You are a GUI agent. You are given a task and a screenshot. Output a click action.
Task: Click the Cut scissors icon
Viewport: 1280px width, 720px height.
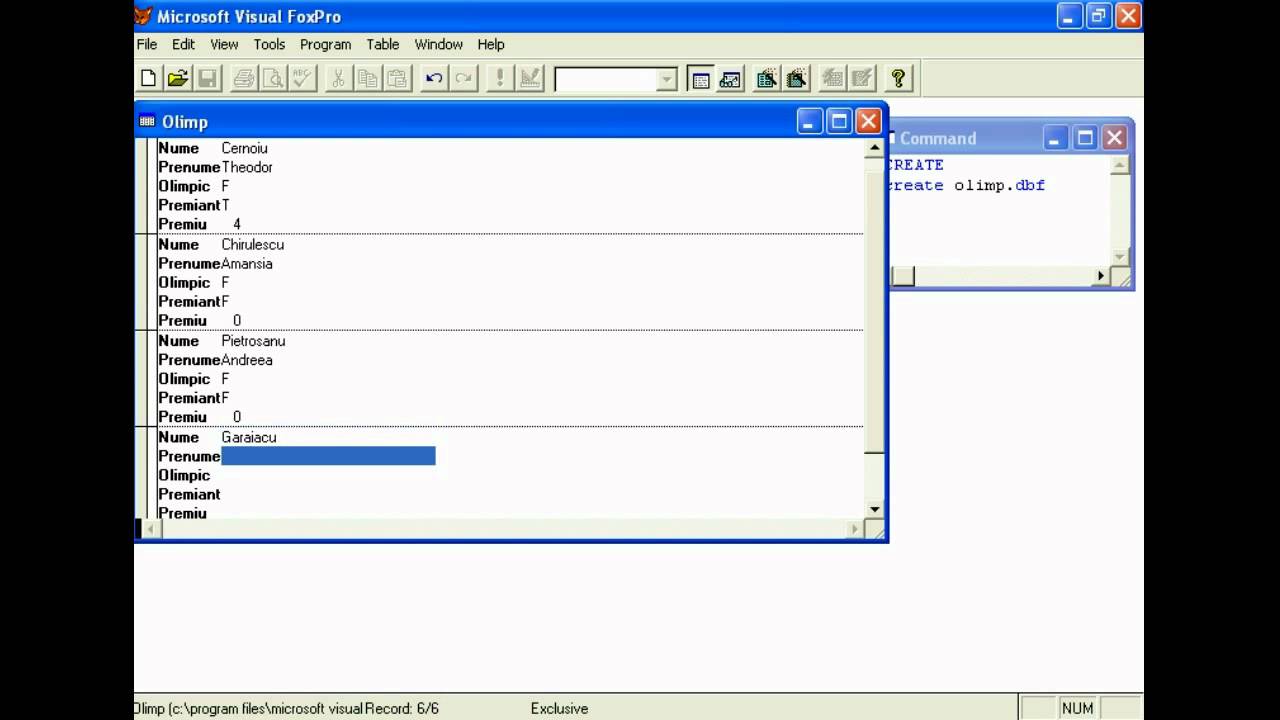pos(338,79)
